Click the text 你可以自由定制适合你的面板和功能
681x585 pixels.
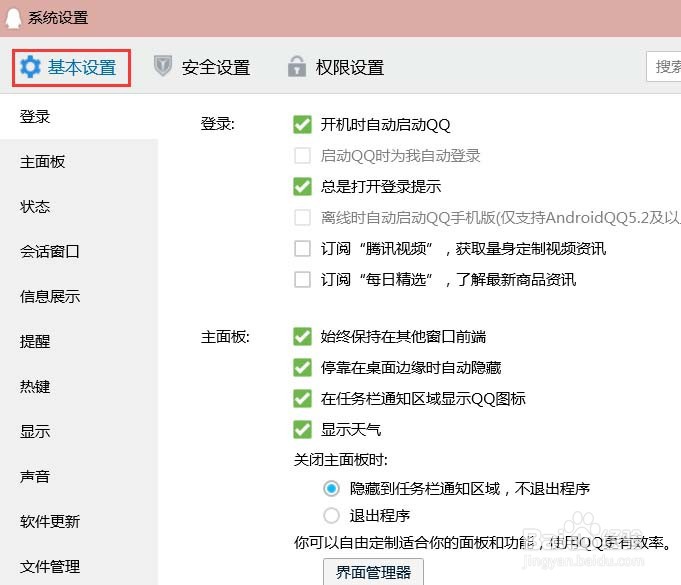[x=414, y=543]
